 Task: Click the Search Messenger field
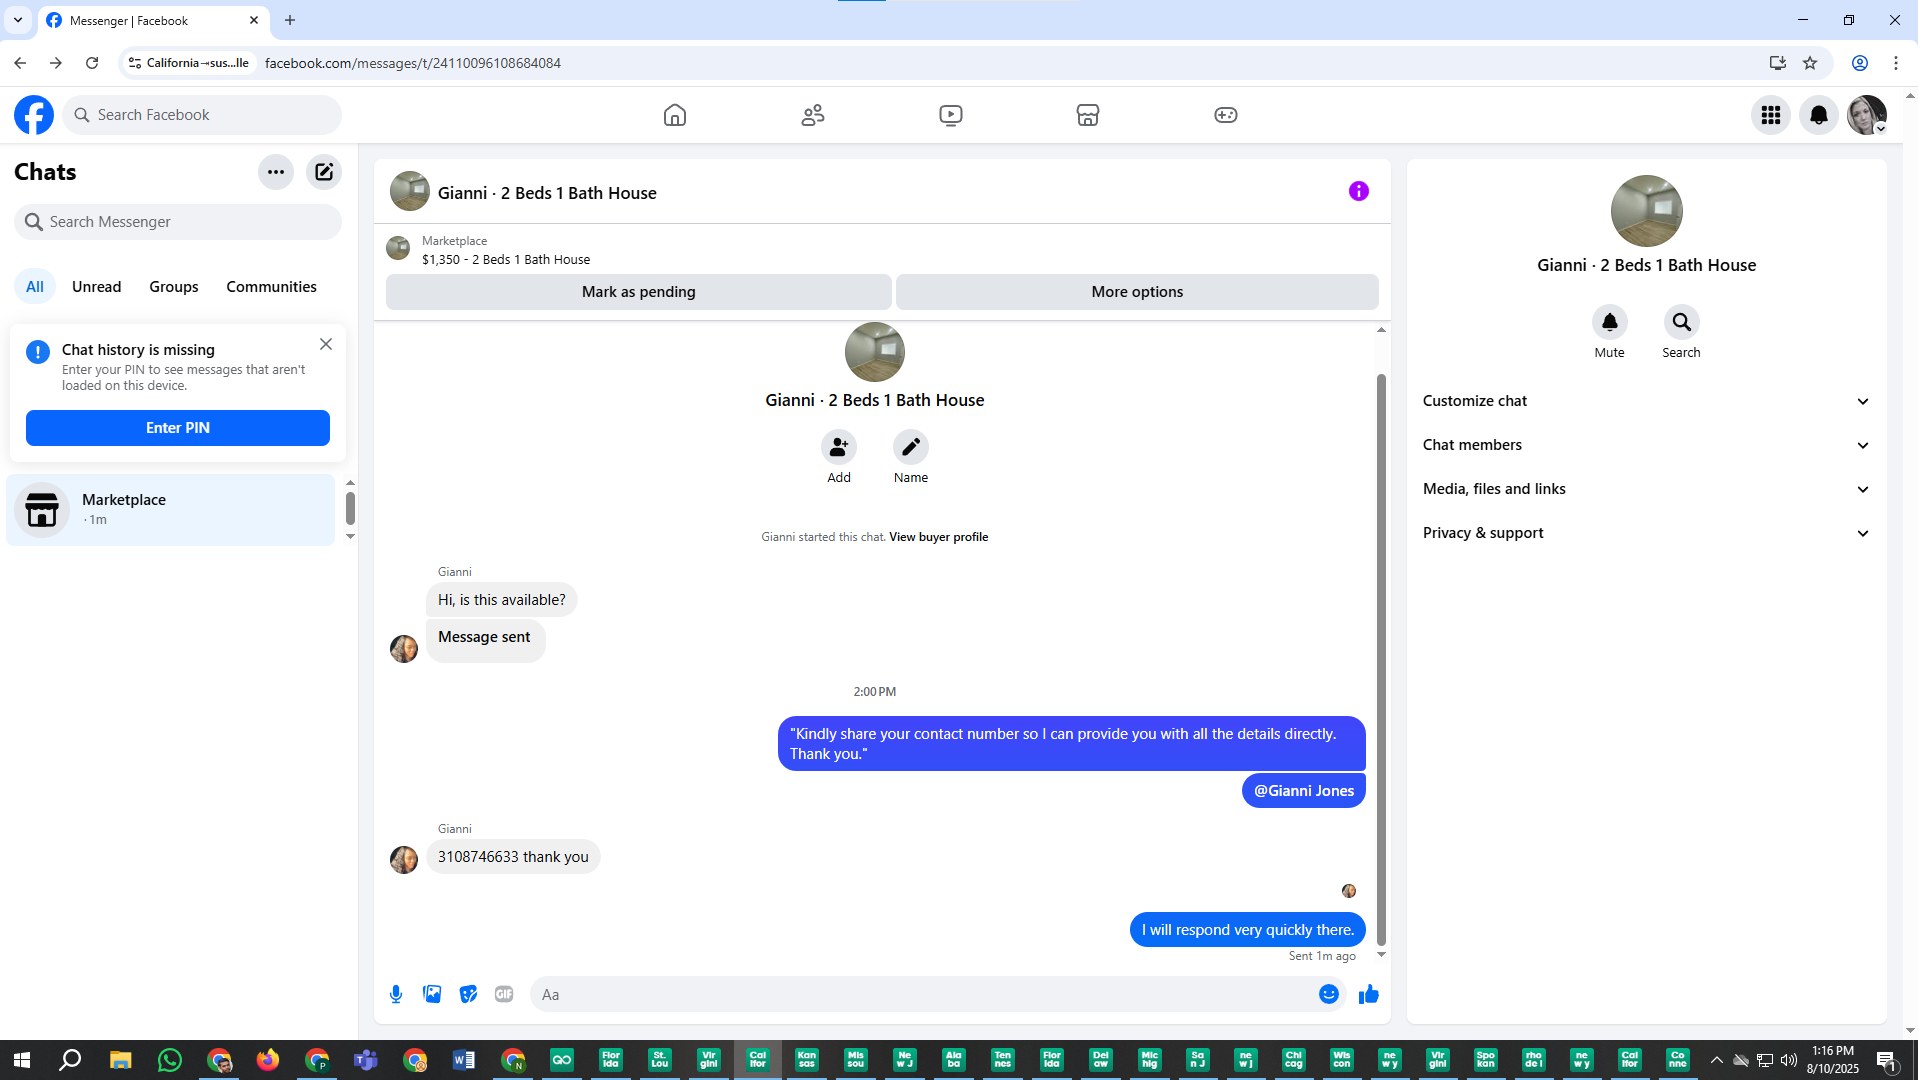coord(178,222)
